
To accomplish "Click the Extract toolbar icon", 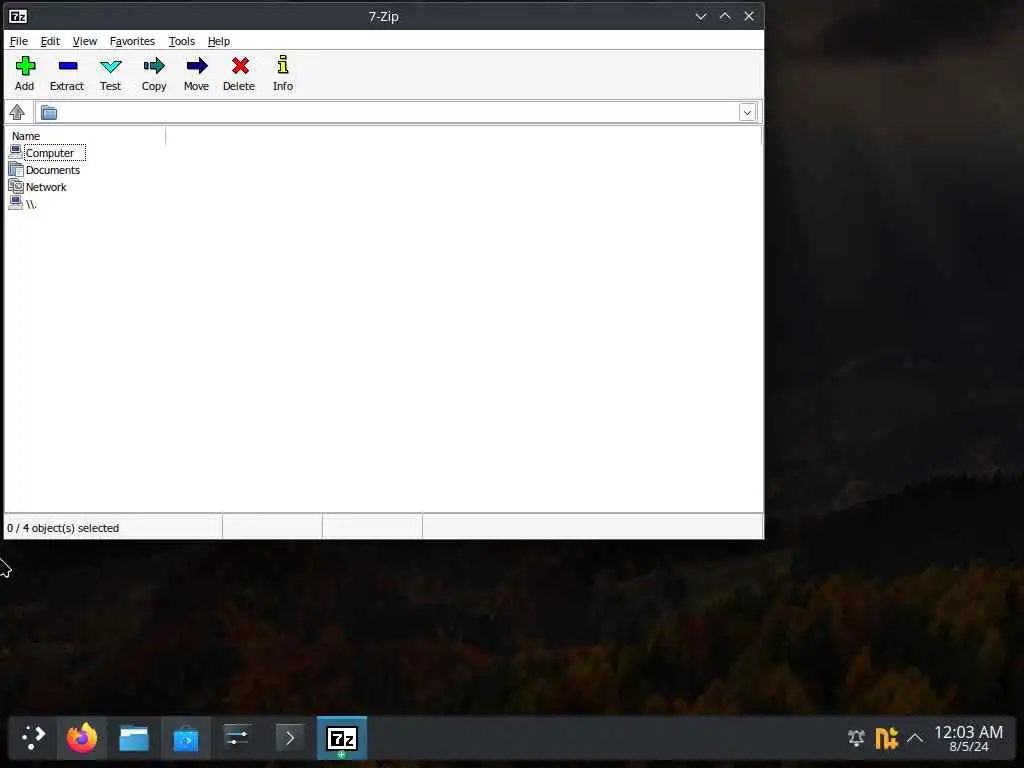I will tap(67, 73).
